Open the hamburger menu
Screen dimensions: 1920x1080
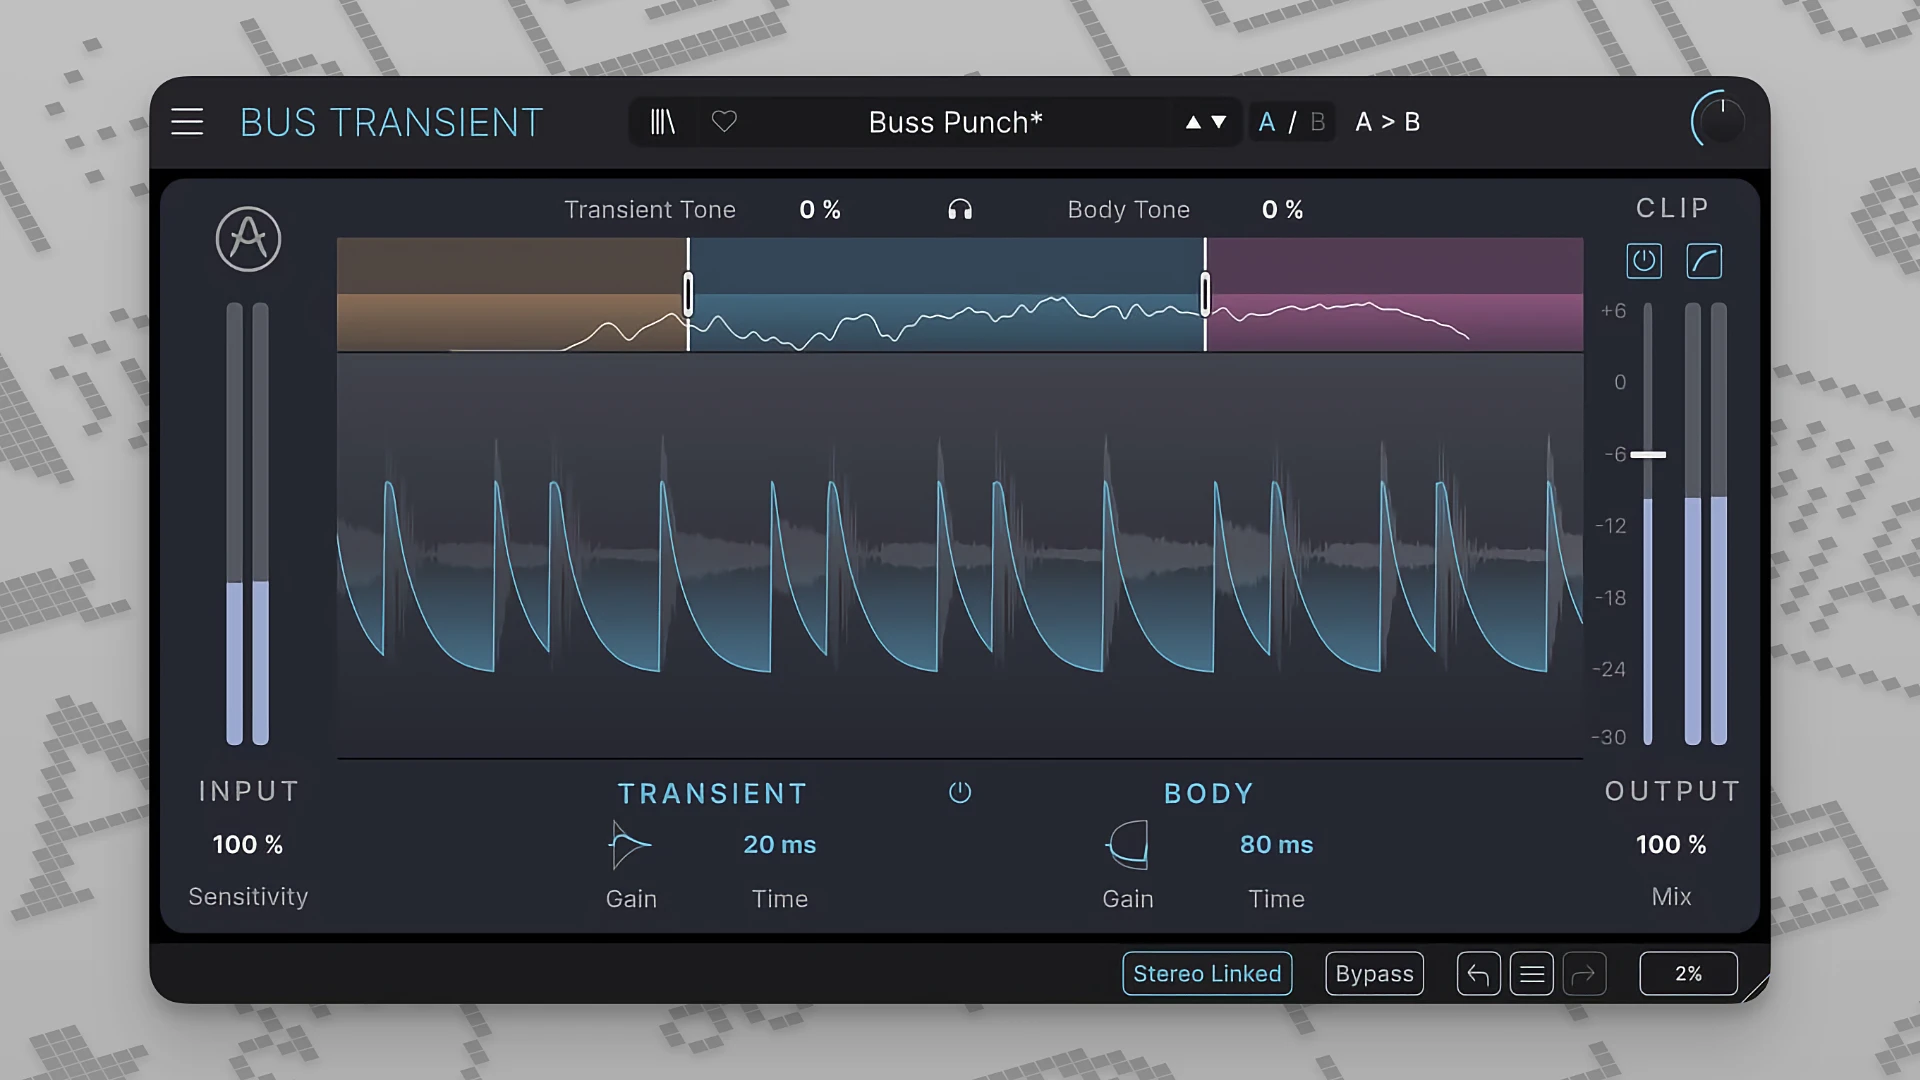[x=187, y=121]
